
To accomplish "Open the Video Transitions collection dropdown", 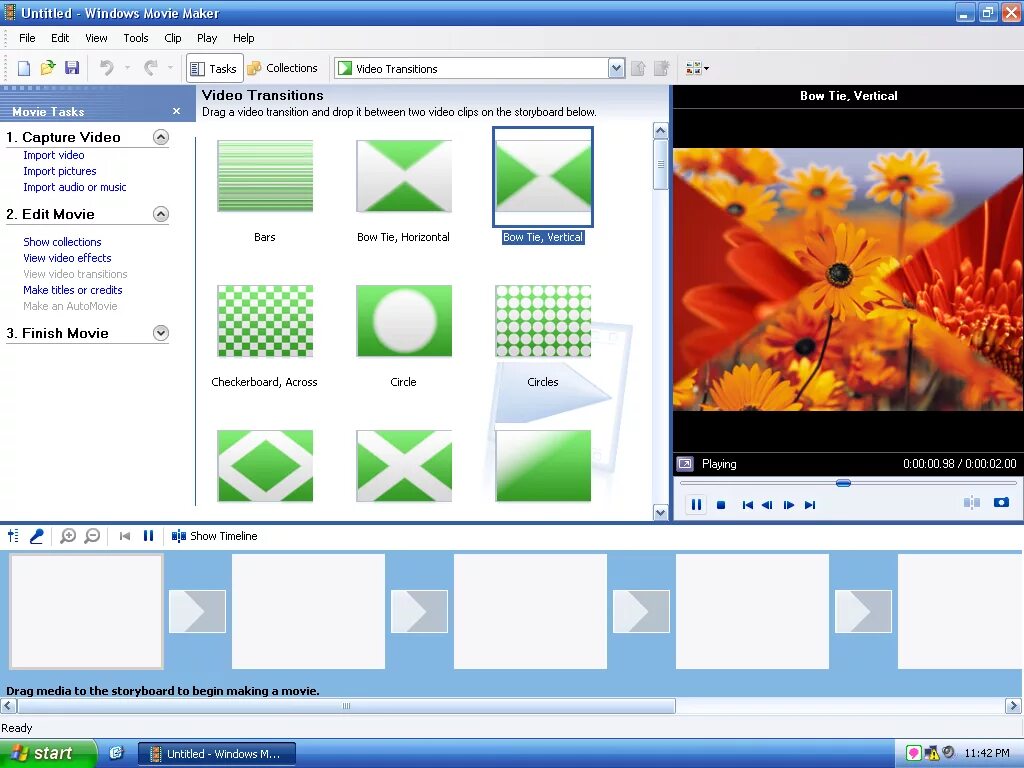I will tap(616, 69).
